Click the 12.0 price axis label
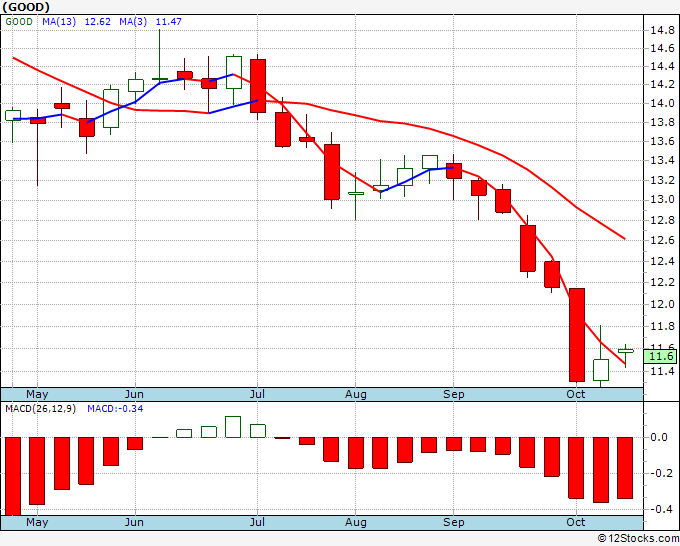 (x=662, y=304)
